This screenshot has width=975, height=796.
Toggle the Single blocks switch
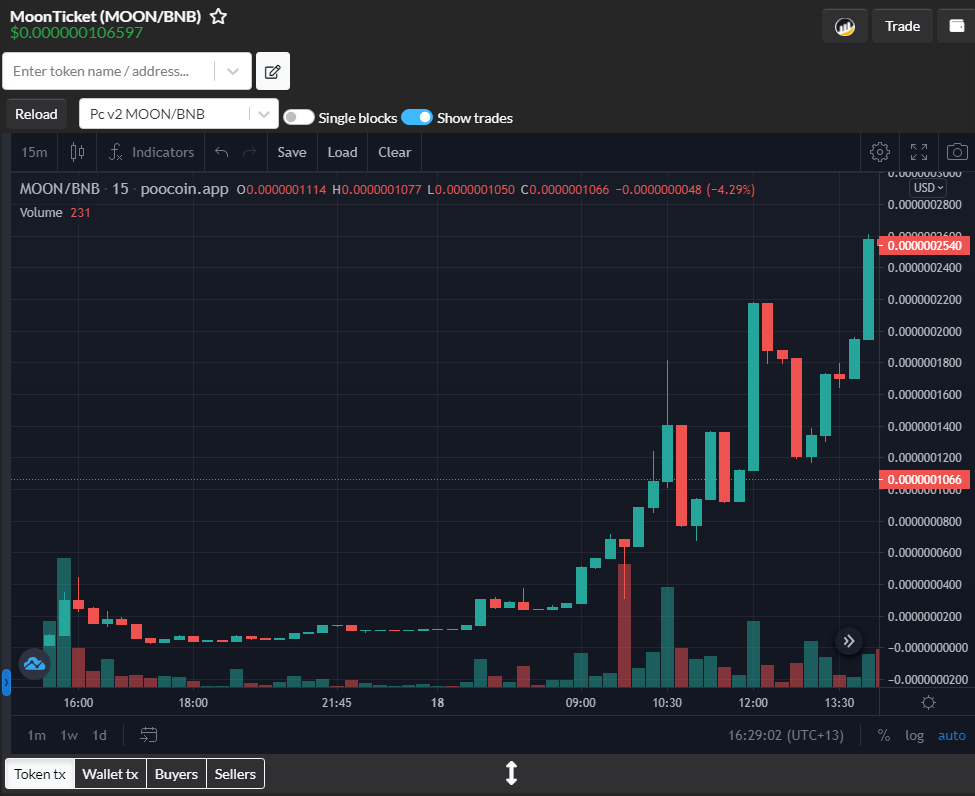click(299, 118)
